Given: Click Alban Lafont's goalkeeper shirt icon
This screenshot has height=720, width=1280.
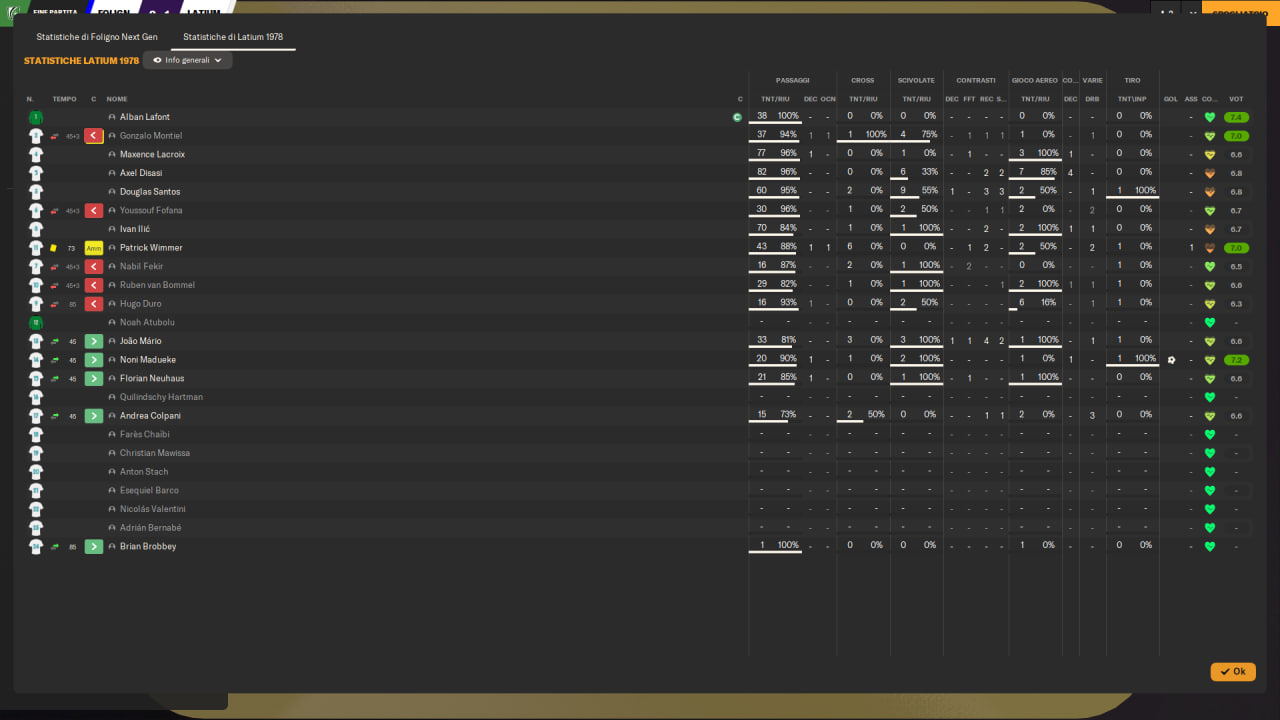Looking at the screenshot, I should tap(36, 117).
